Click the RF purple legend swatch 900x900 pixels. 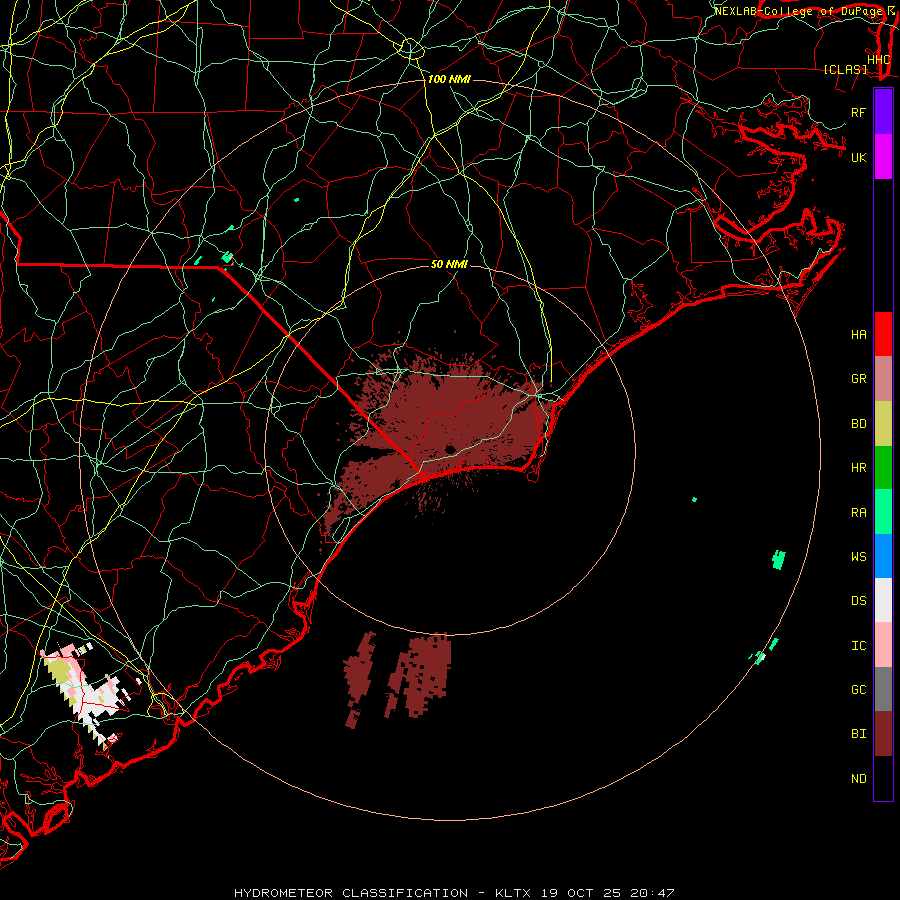(883, 112)
